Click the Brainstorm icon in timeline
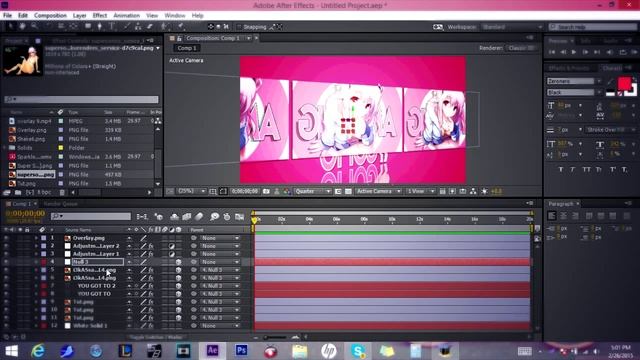 pyautogui.click(x=214, y=217)
